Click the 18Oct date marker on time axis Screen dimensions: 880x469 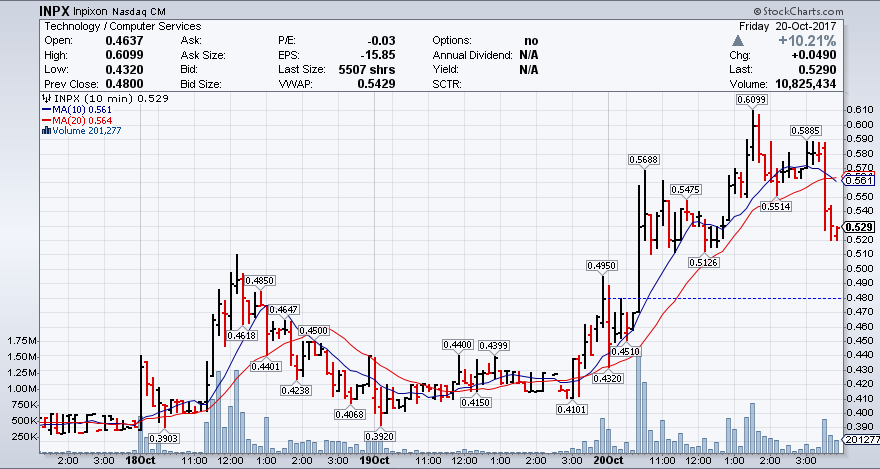[140, 460]
